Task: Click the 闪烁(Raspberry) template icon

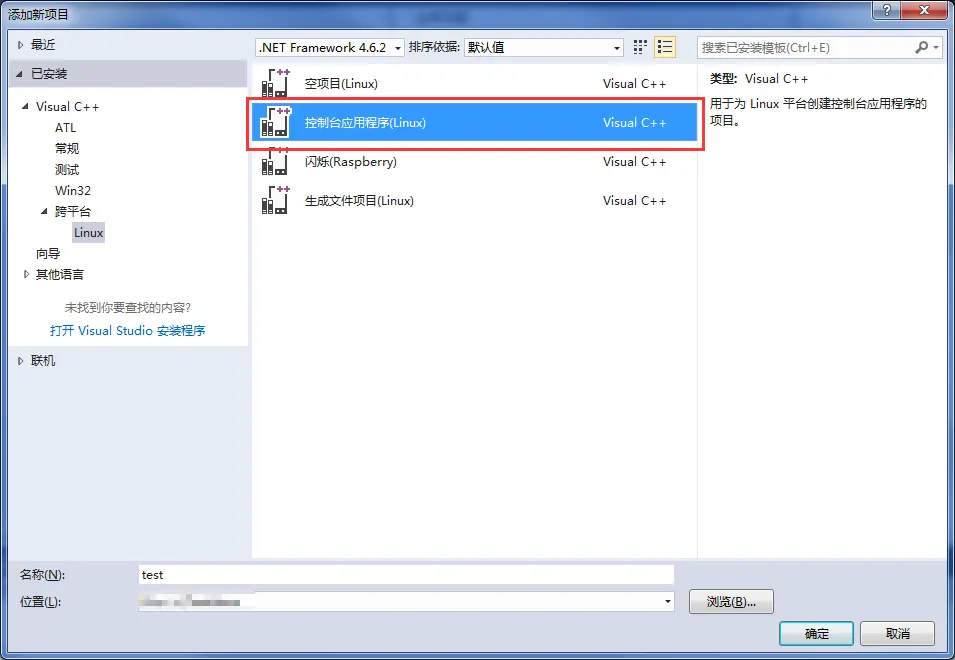Action: point(275,161)
